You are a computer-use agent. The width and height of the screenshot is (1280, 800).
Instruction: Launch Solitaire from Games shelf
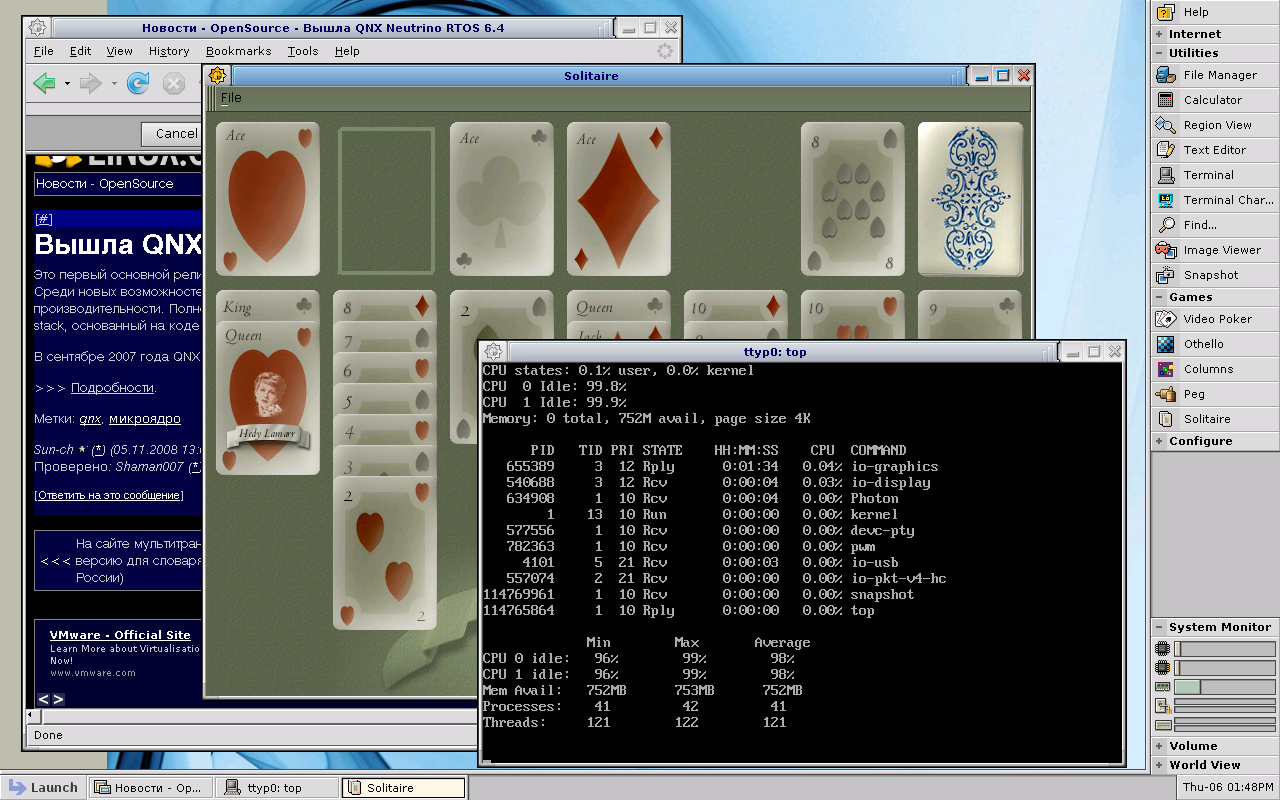pos(1215,419)
